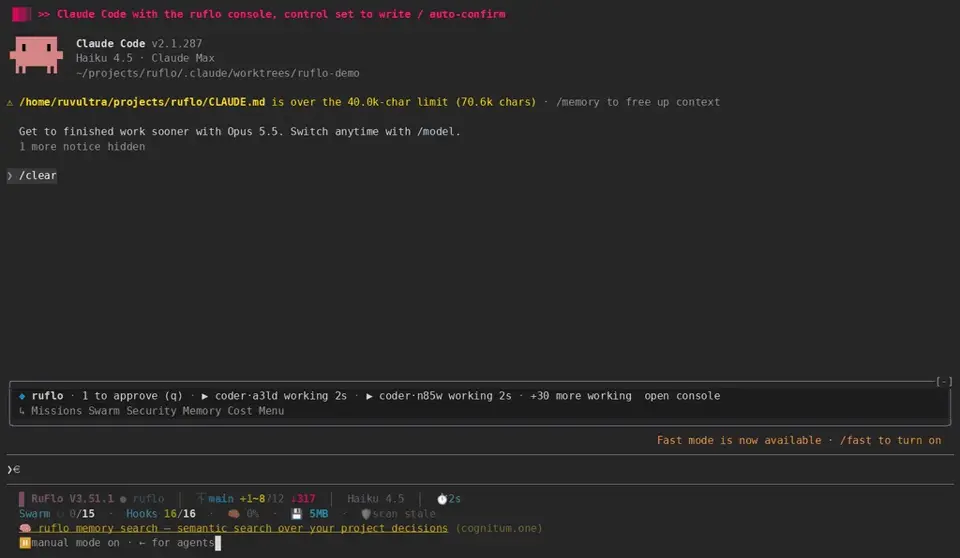The height and width of the screenshot is (558, 960).
Task: Click open console link
Action: (682, 396)
